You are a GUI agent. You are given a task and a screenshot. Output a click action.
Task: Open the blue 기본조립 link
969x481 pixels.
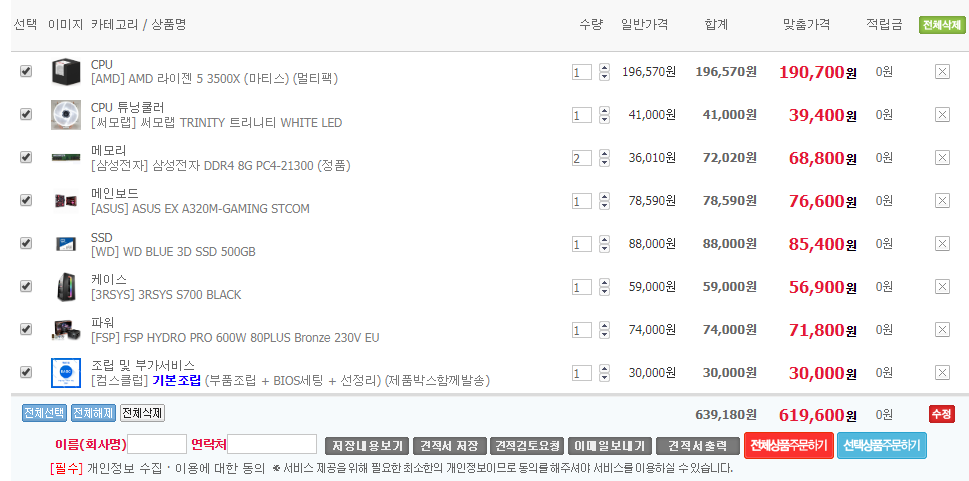click(x=177, y=380)
